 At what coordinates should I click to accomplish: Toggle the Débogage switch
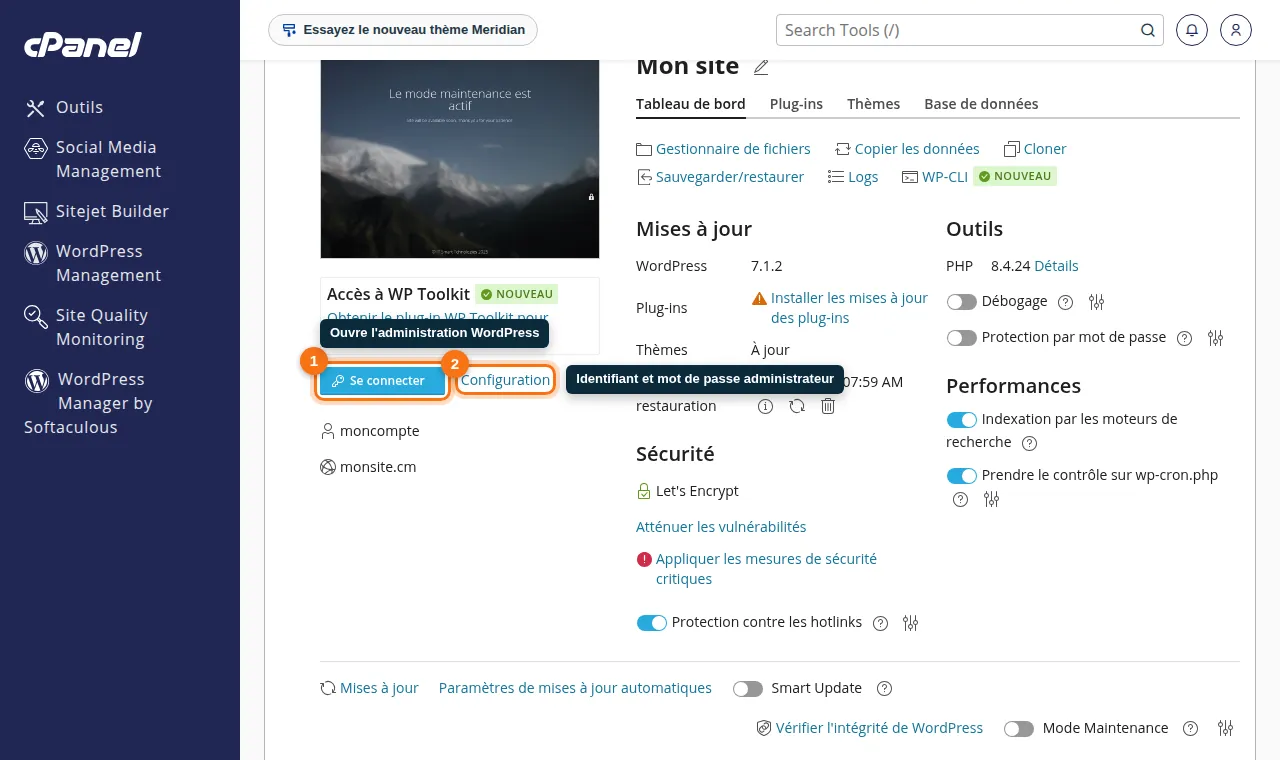961,302
